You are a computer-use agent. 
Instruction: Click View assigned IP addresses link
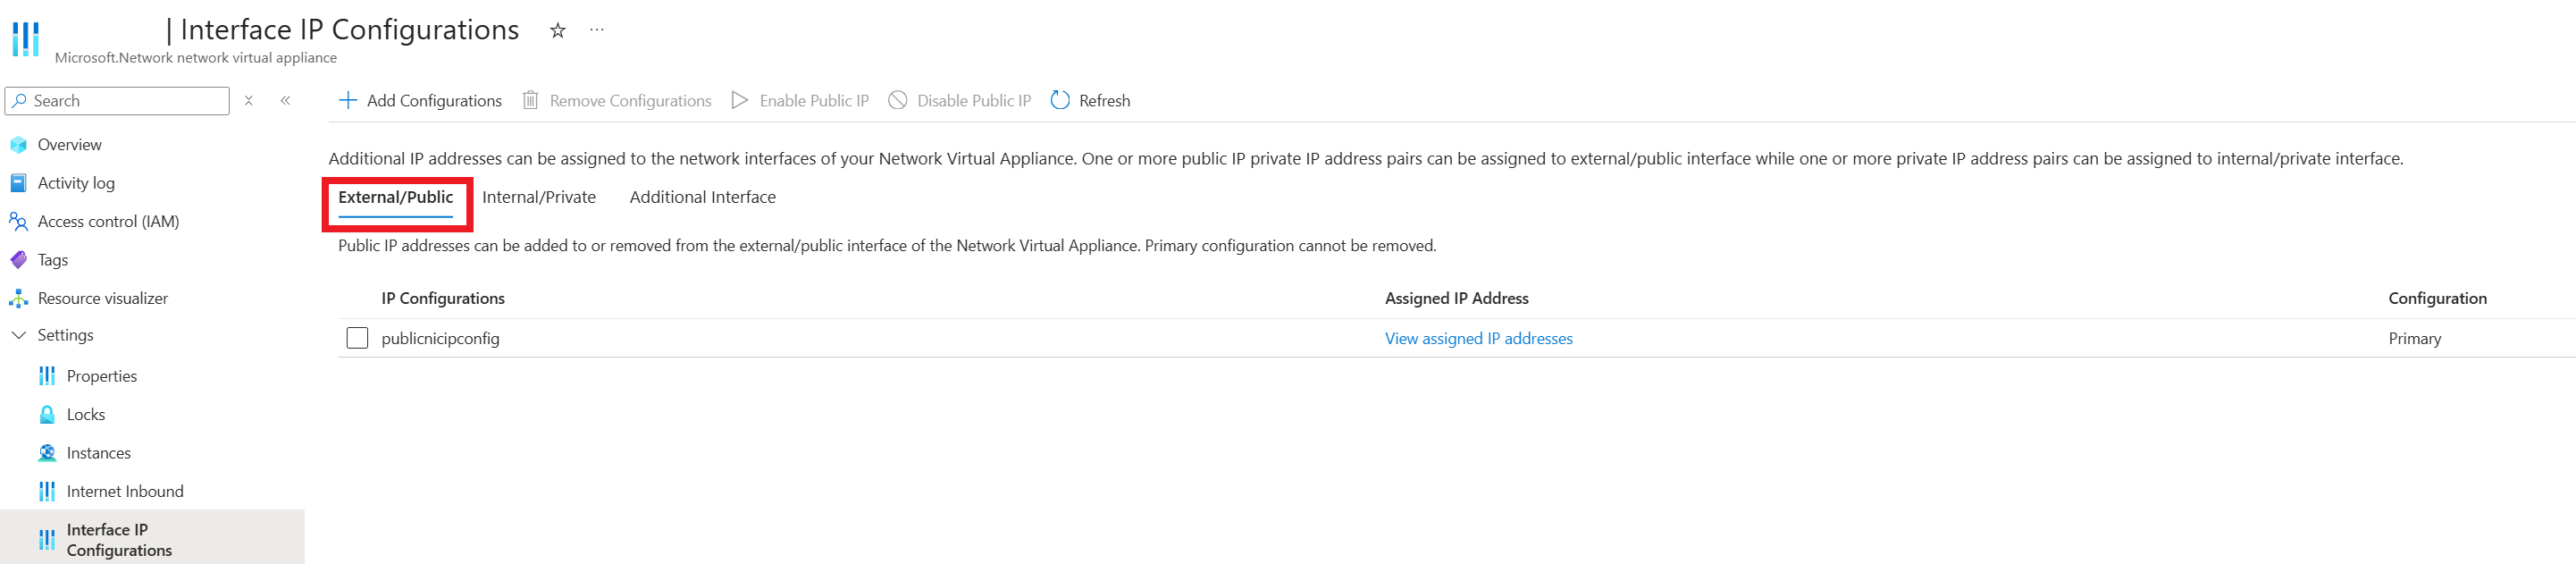click(x=1478, y=339)
